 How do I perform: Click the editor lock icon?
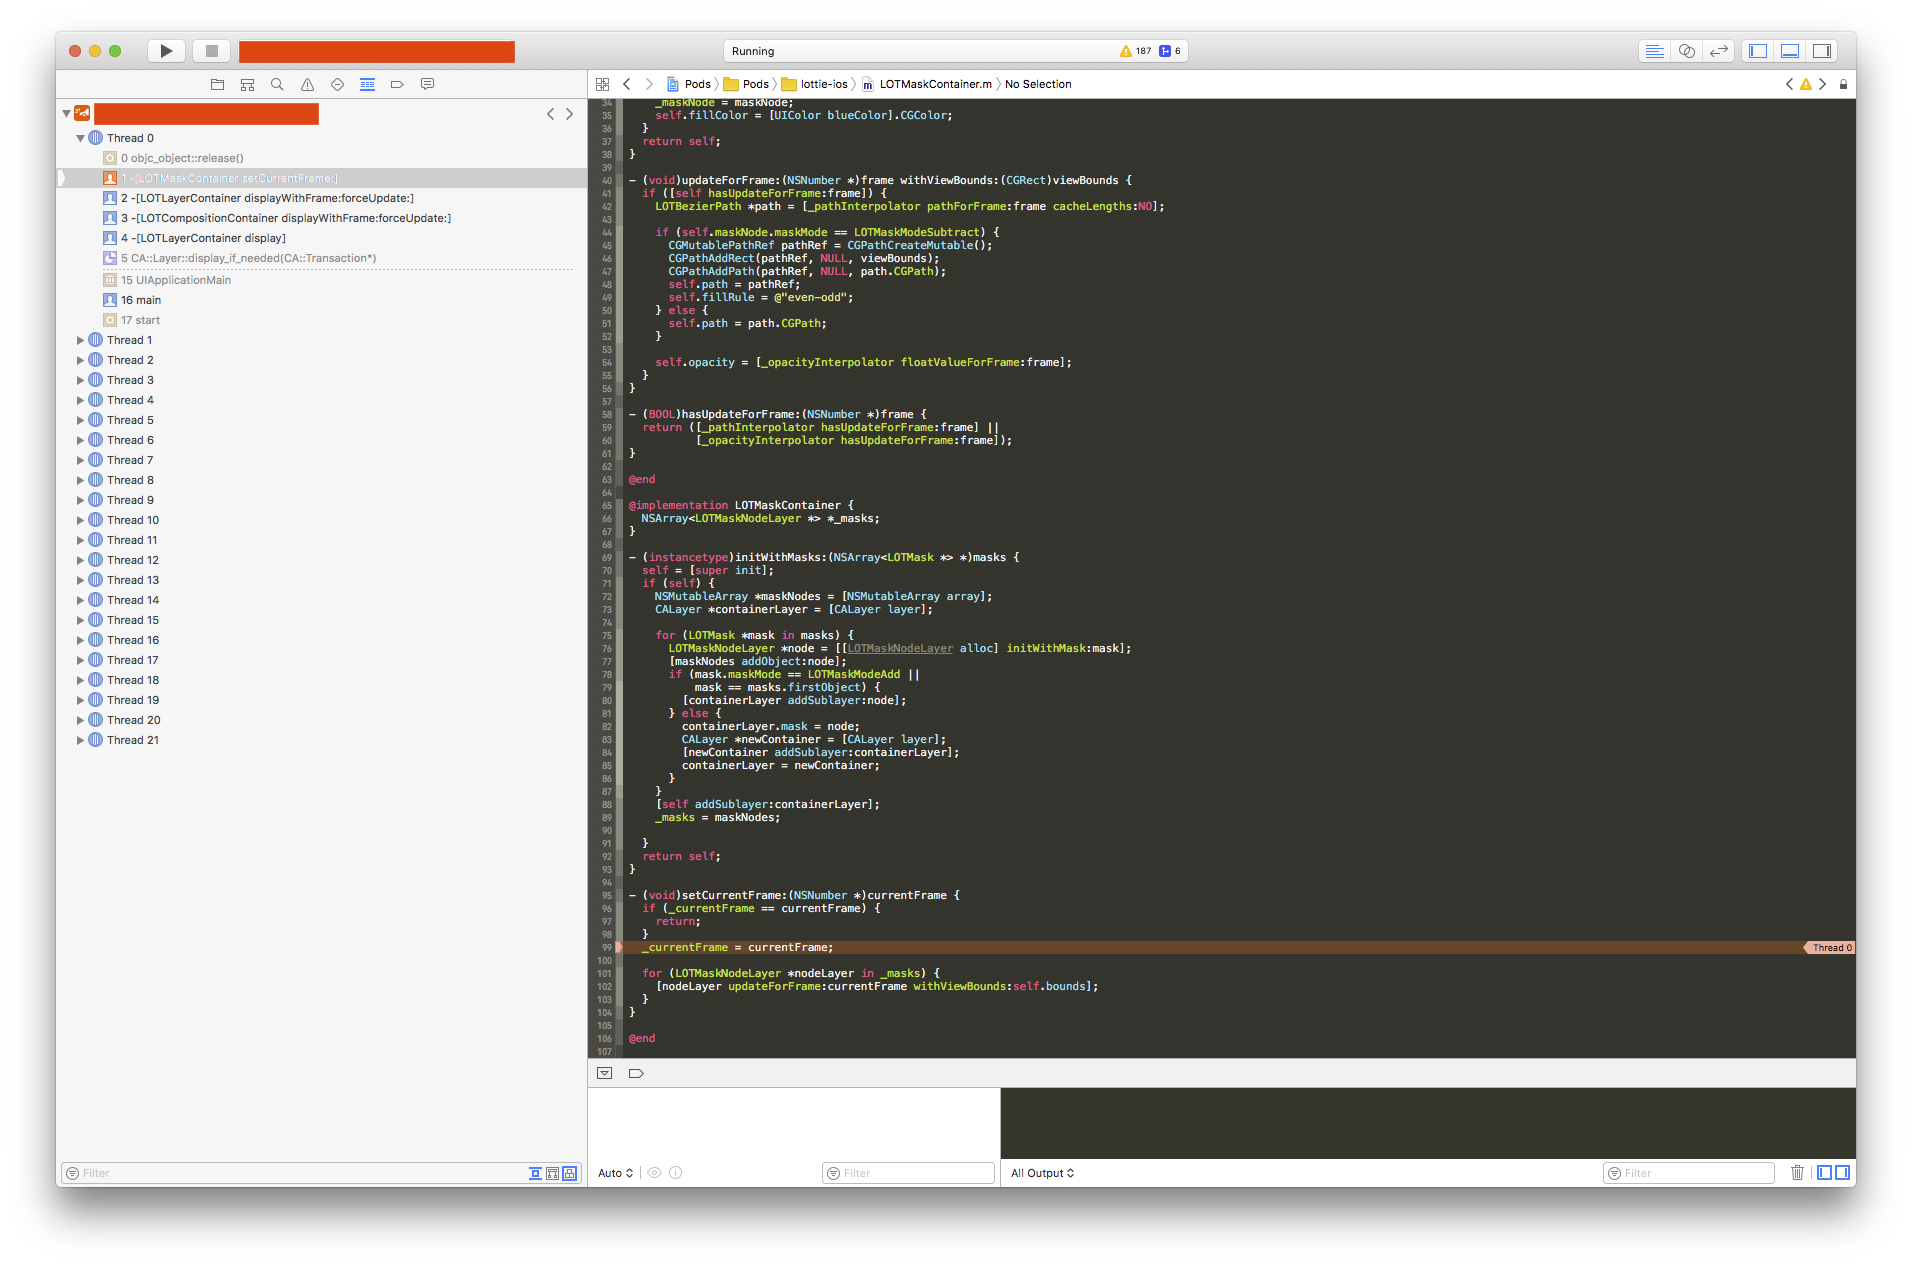[x=1843, y=85]
